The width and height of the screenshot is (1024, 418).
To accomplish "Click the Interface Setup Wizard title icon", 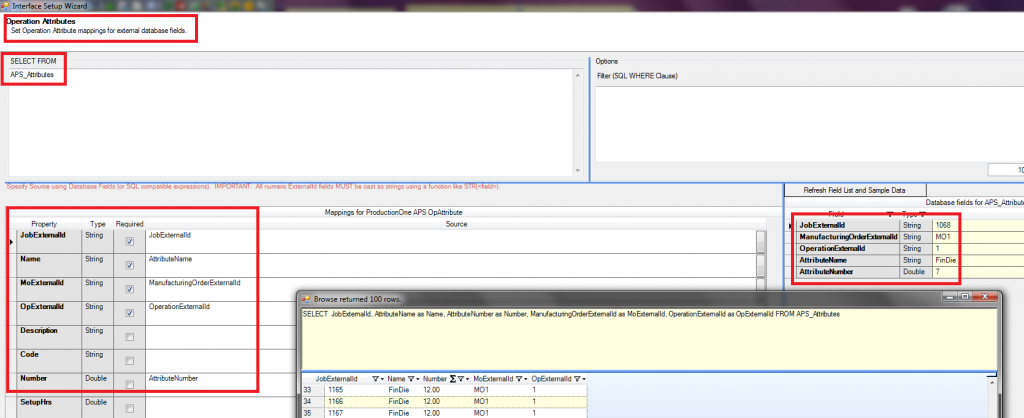I will 8,6.
